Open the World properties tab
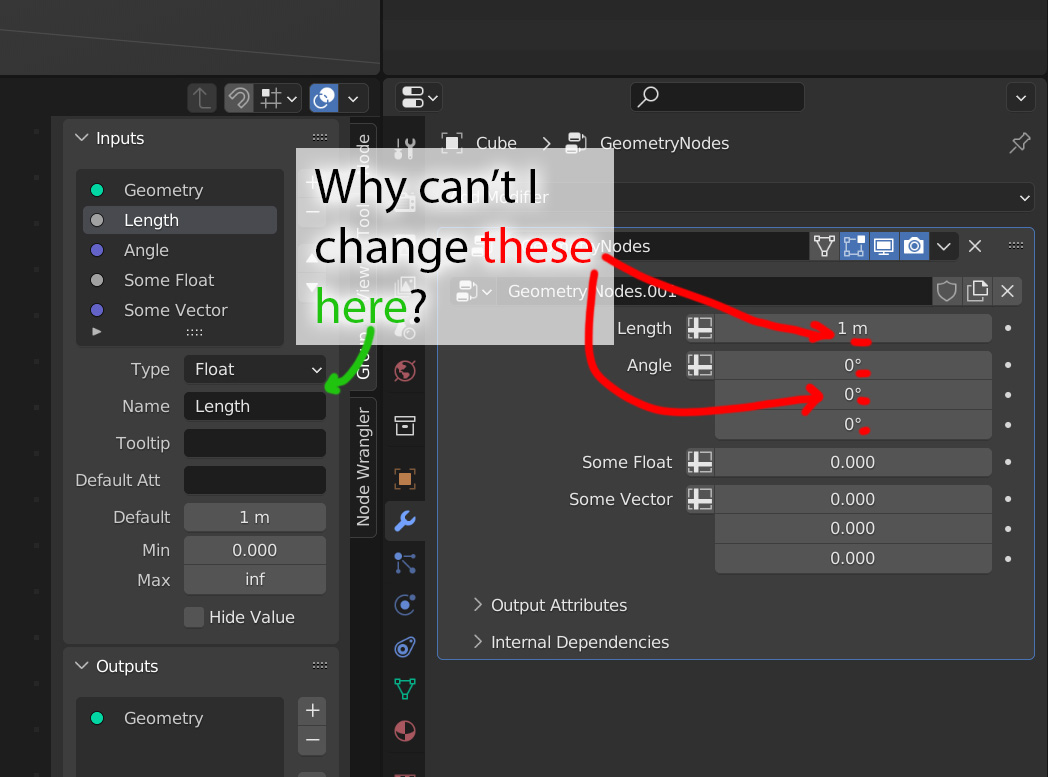The image size is (1048, 777). tap(405, 371)
